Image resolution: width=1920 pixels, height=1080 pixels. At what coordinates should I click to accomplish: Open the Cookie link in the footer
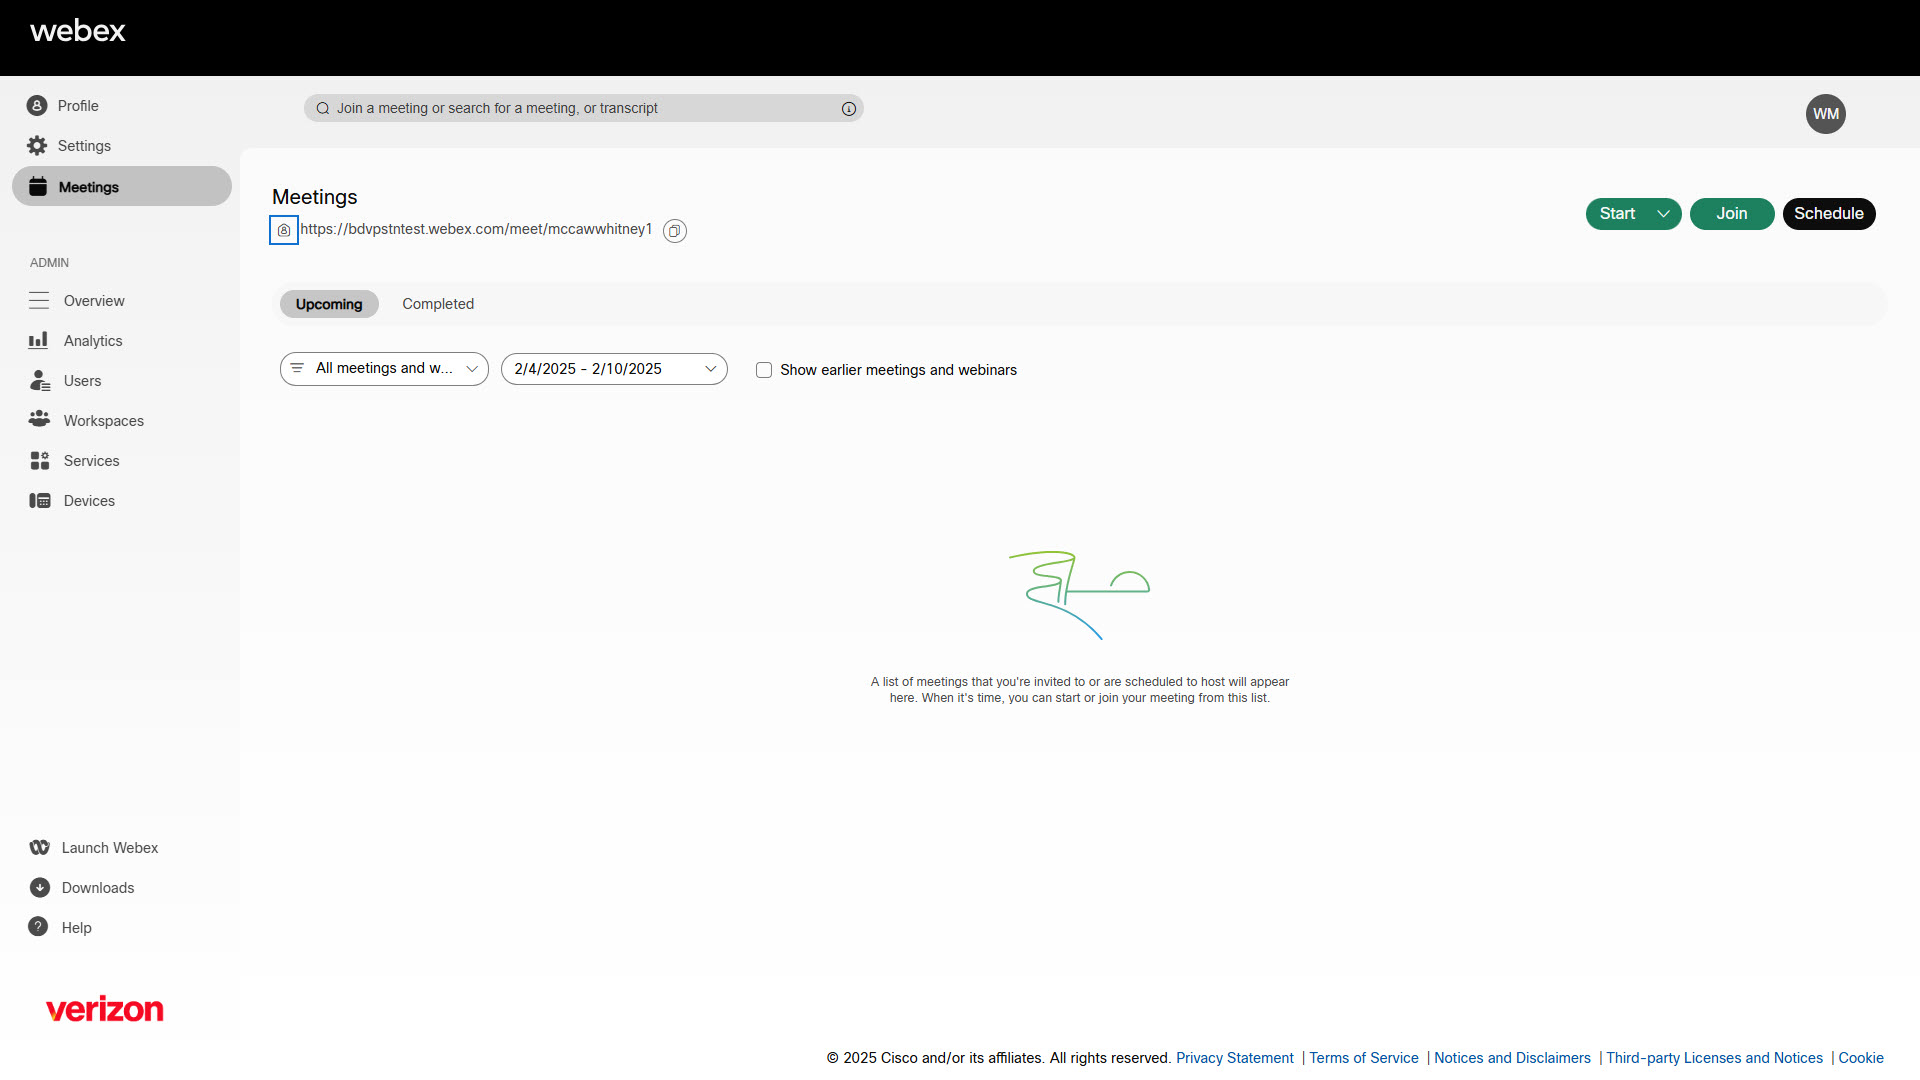[1861, 1058]
